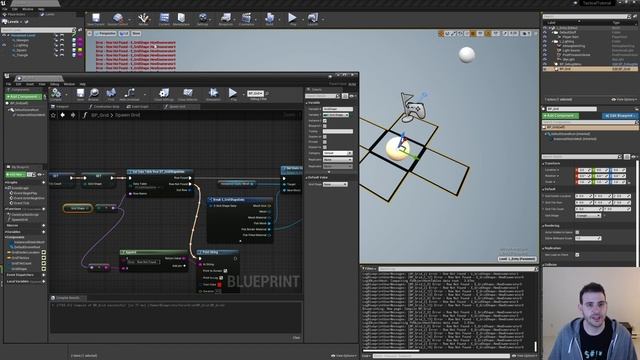
Task: Open the Replication dropdown in variable details
Action: (x=338, y=160)
